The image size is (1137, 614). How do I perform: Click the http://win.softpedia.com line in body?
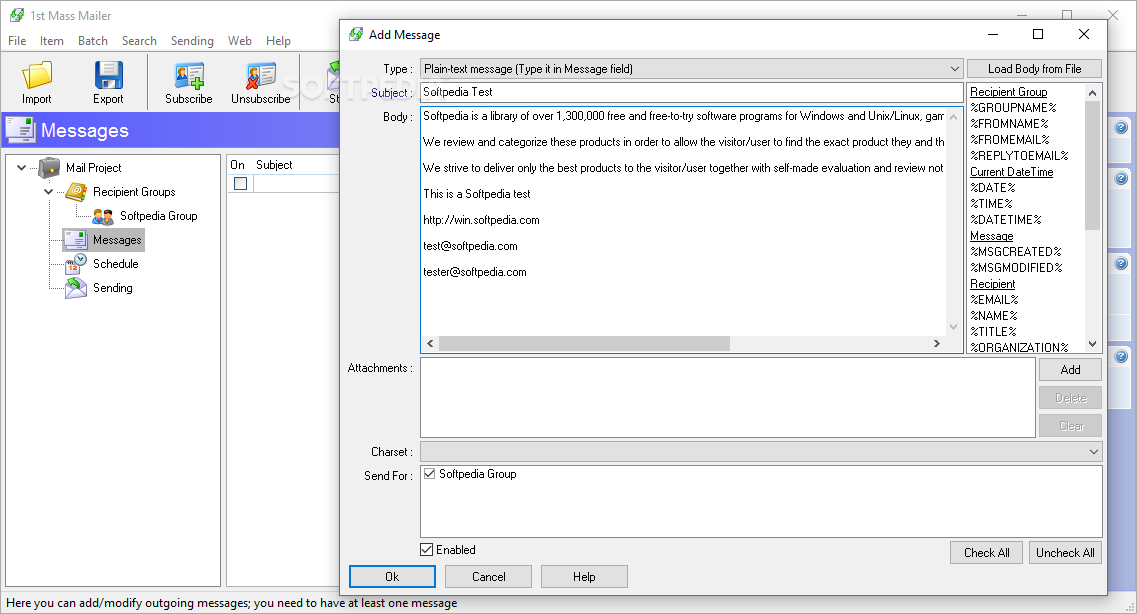pos(481,220)
